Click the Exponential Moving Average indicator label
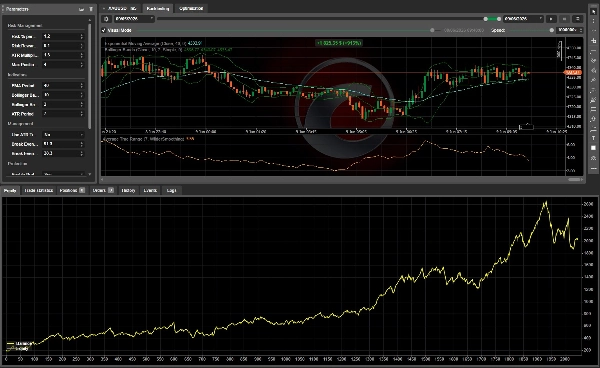The image size is (600, 368). pos(153,44)
